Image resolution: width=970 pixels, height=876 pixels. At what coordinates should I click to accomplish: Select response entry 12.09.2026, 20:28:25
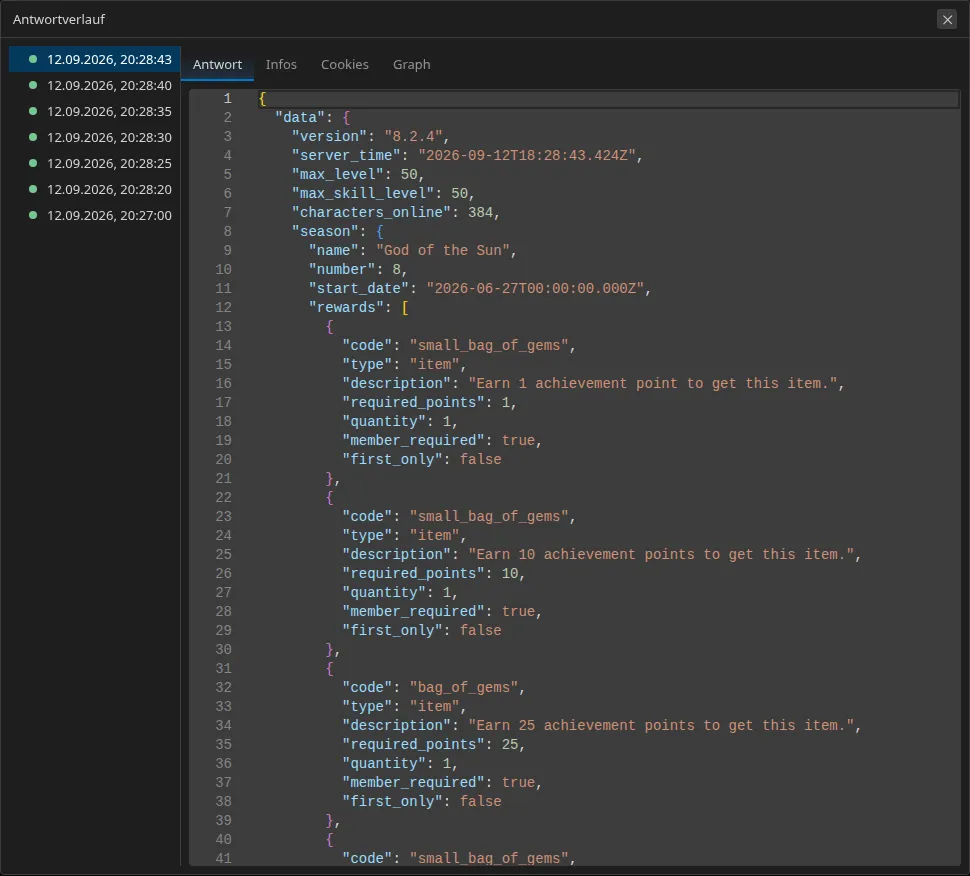pyautogui.click(x=95, y=163)
